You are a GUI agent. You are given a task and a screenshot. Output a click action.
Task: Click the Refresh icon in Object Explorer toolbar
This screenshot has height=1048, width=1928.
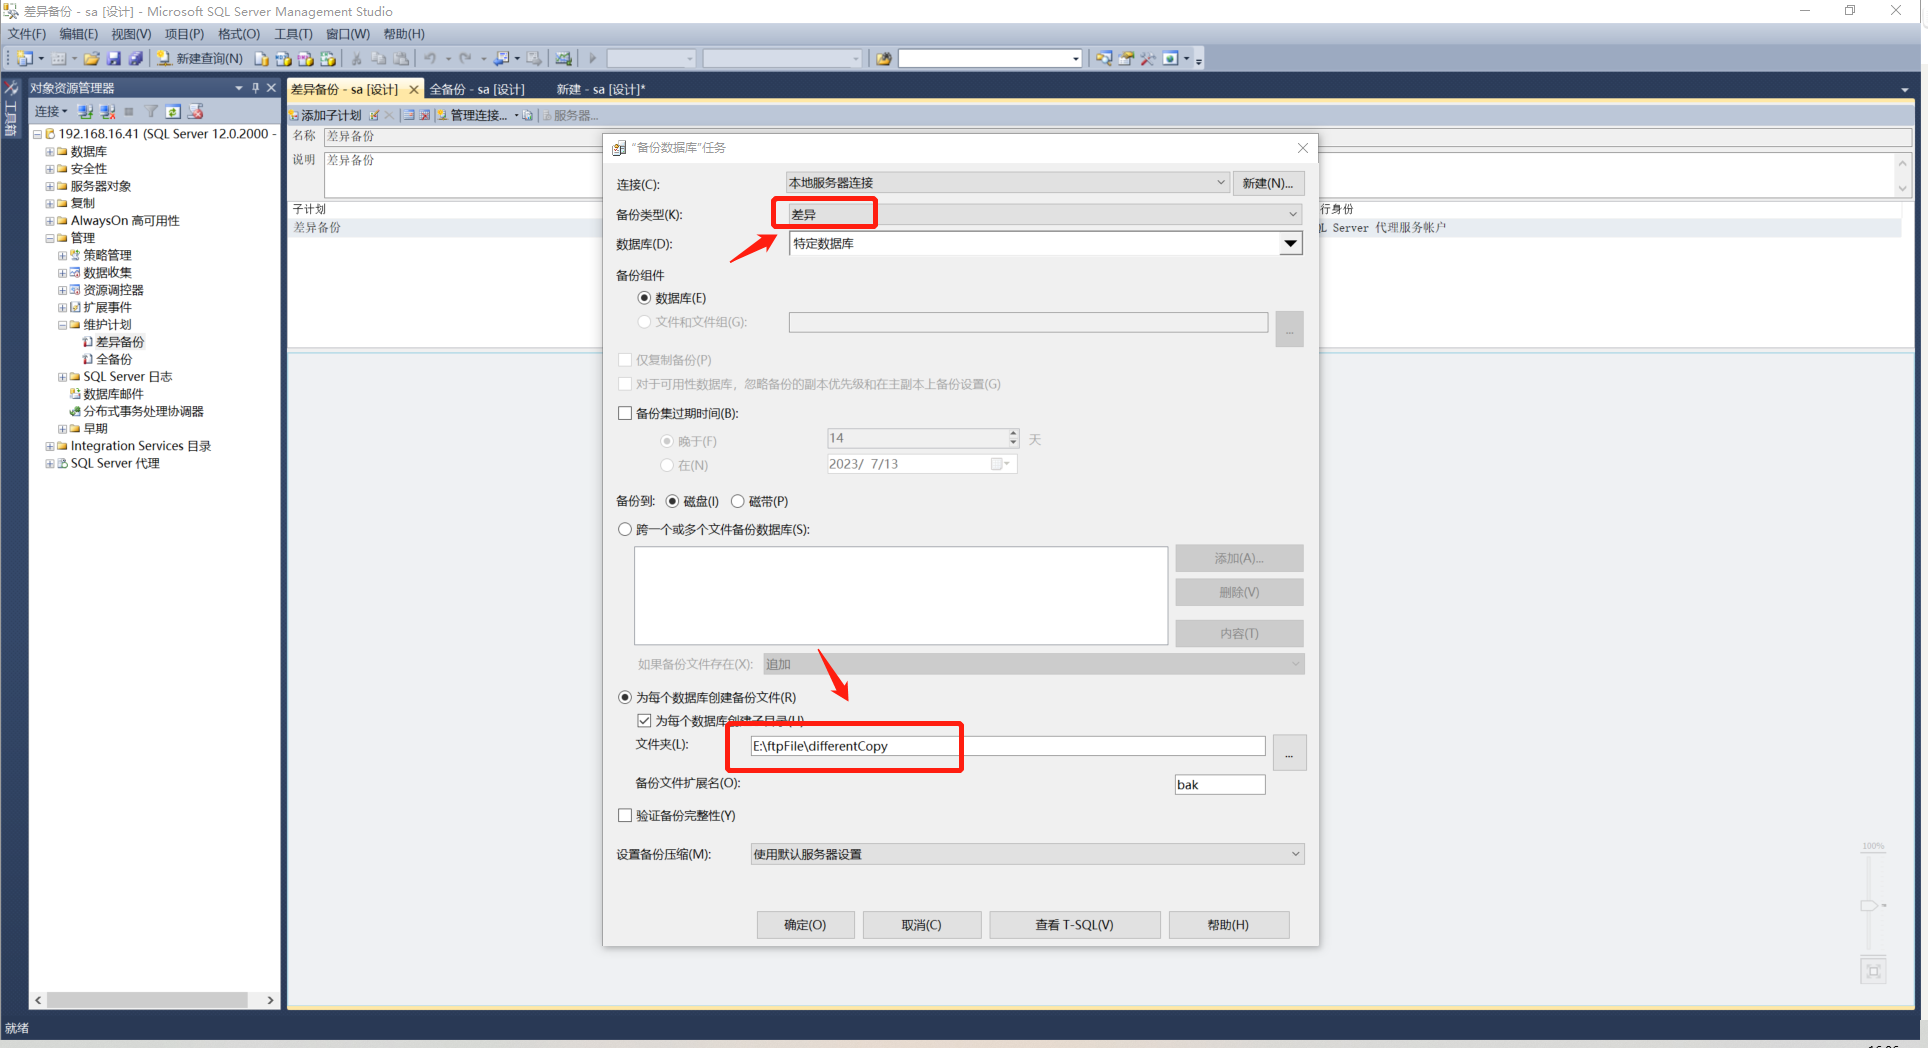(x=173, y=111)
